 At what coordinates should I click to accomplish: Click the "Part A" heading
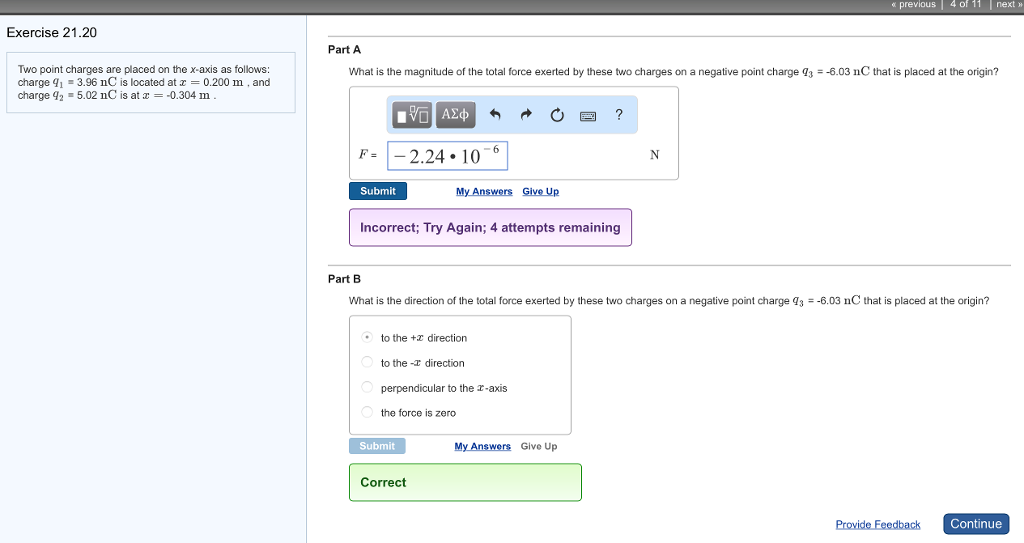tap(344, 50)
